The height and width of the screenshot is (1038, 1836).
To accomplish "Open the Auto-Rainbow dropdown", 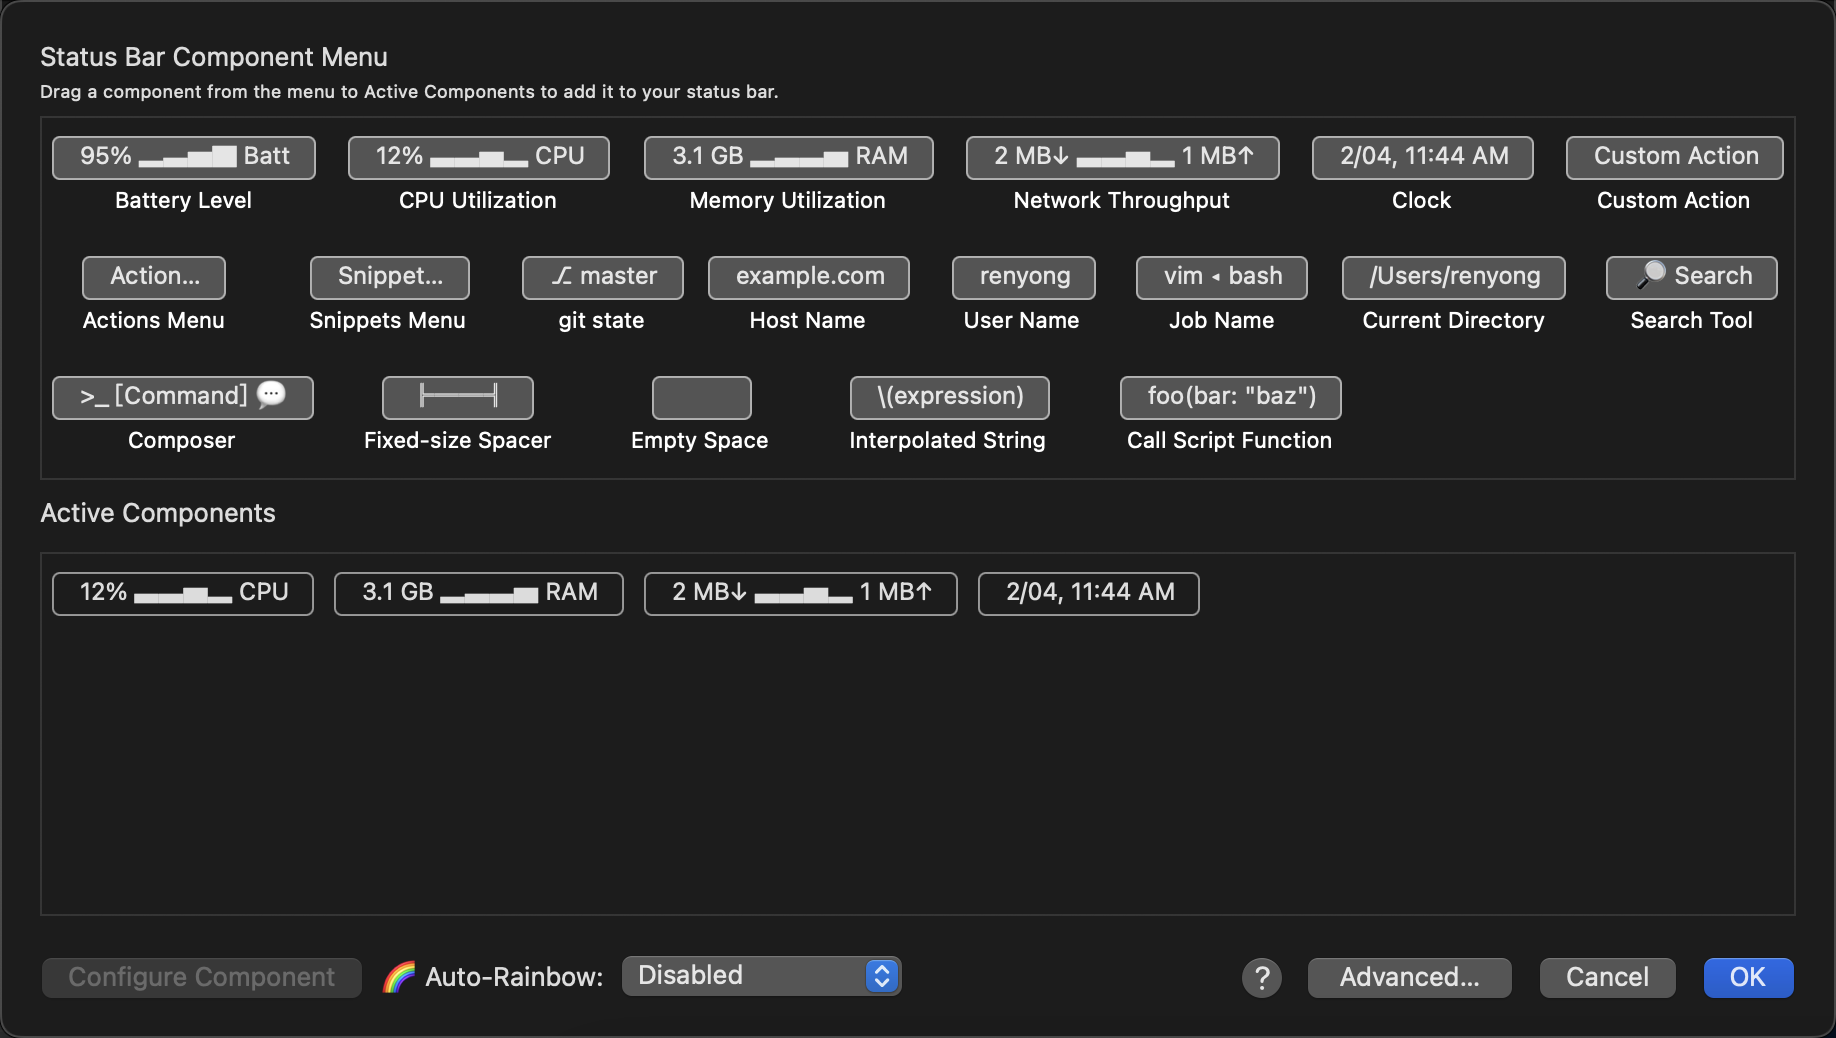I will tap(762, 976).
